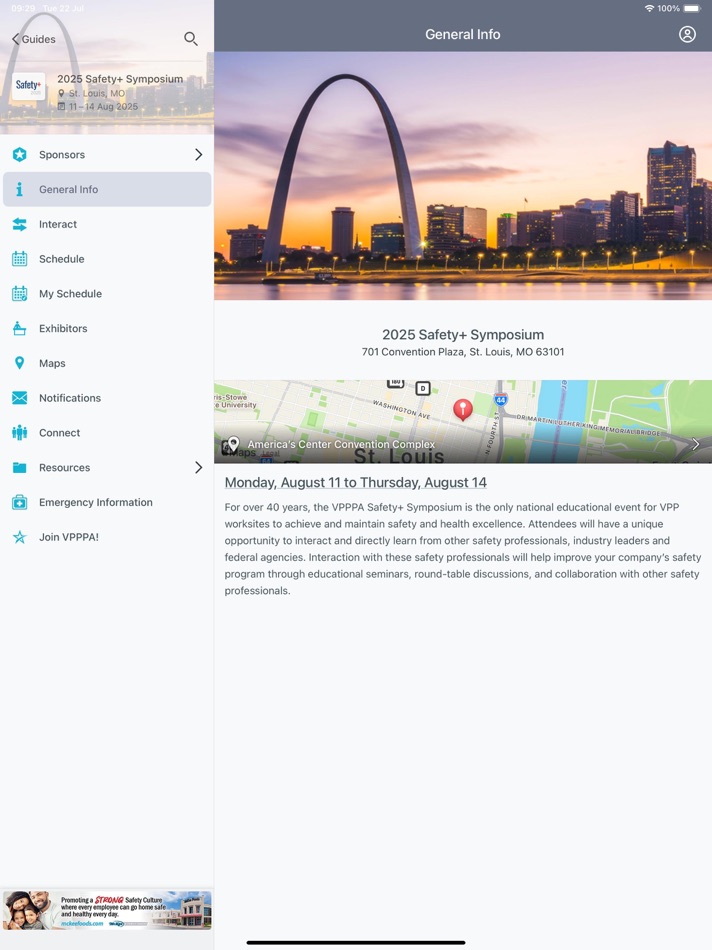
Task: Click the Join VPPPA! star icon
Action: [19, 537]
